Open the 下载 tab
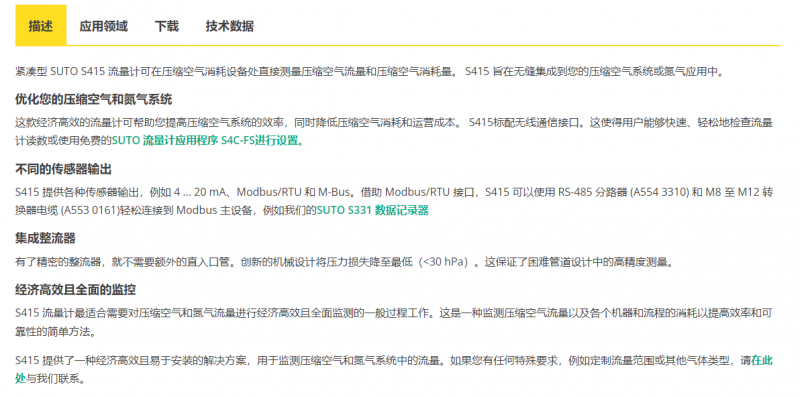The height and width of the screenshot is (397, 800). 167,26
